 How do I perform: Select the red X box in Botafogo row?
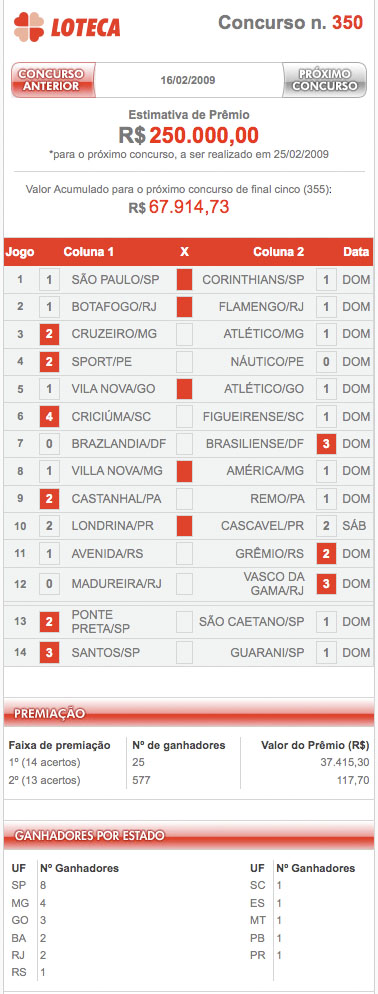pos(184,307)
